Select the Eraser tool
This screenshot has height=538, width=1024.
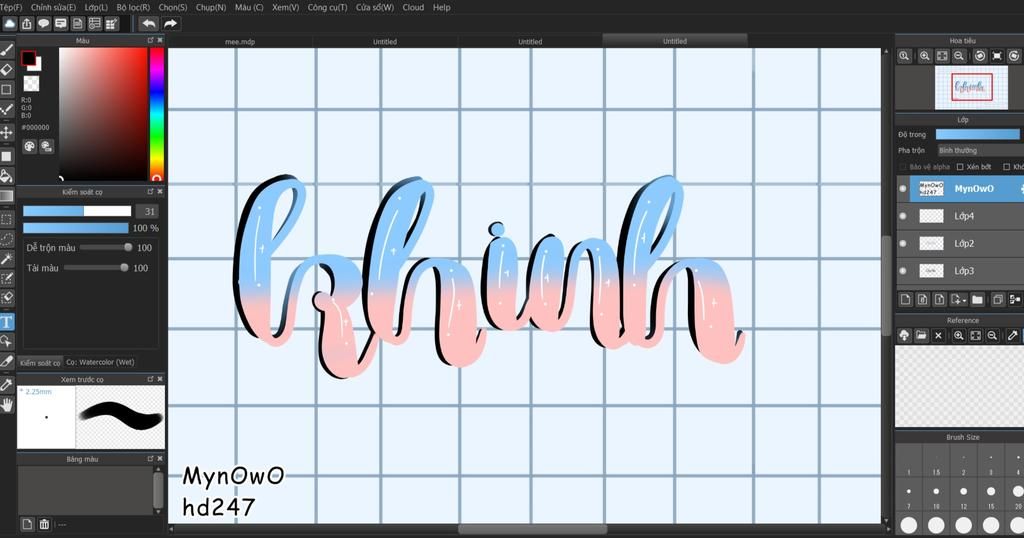click(x=7, y=70)
